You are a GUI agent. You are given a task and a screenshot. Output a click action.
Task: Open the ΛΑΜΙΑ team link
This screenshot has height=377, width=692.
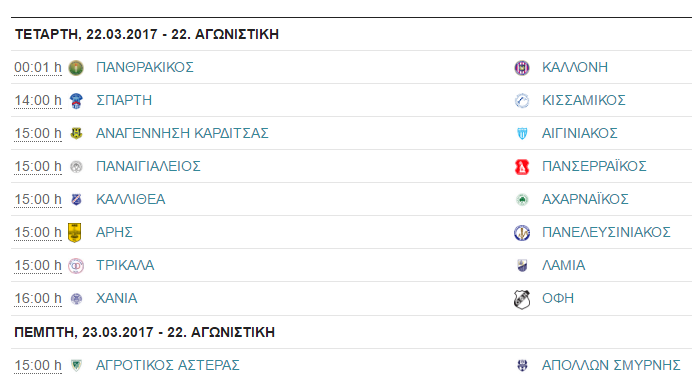[564, 265]
